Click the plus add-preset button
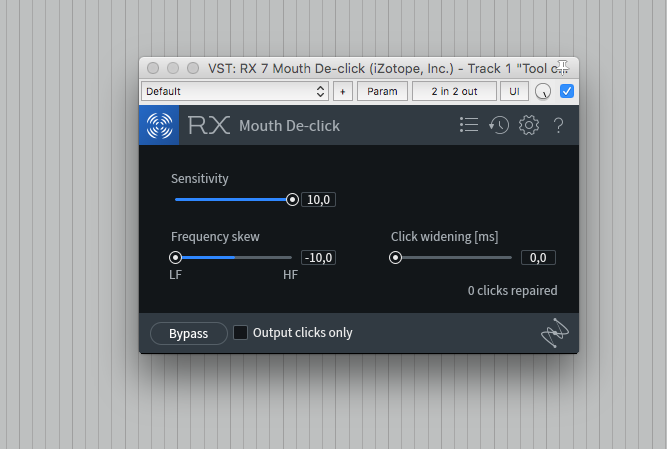The width and height of the screenshot is (667, 449). pyautogui.click(x=342, y=91)
